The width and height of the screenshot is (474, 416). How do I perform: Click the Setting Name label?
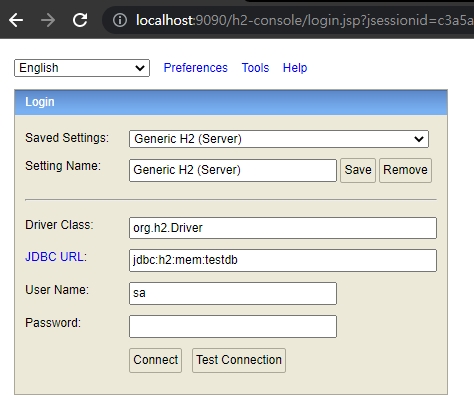click(x=63, y=166)
